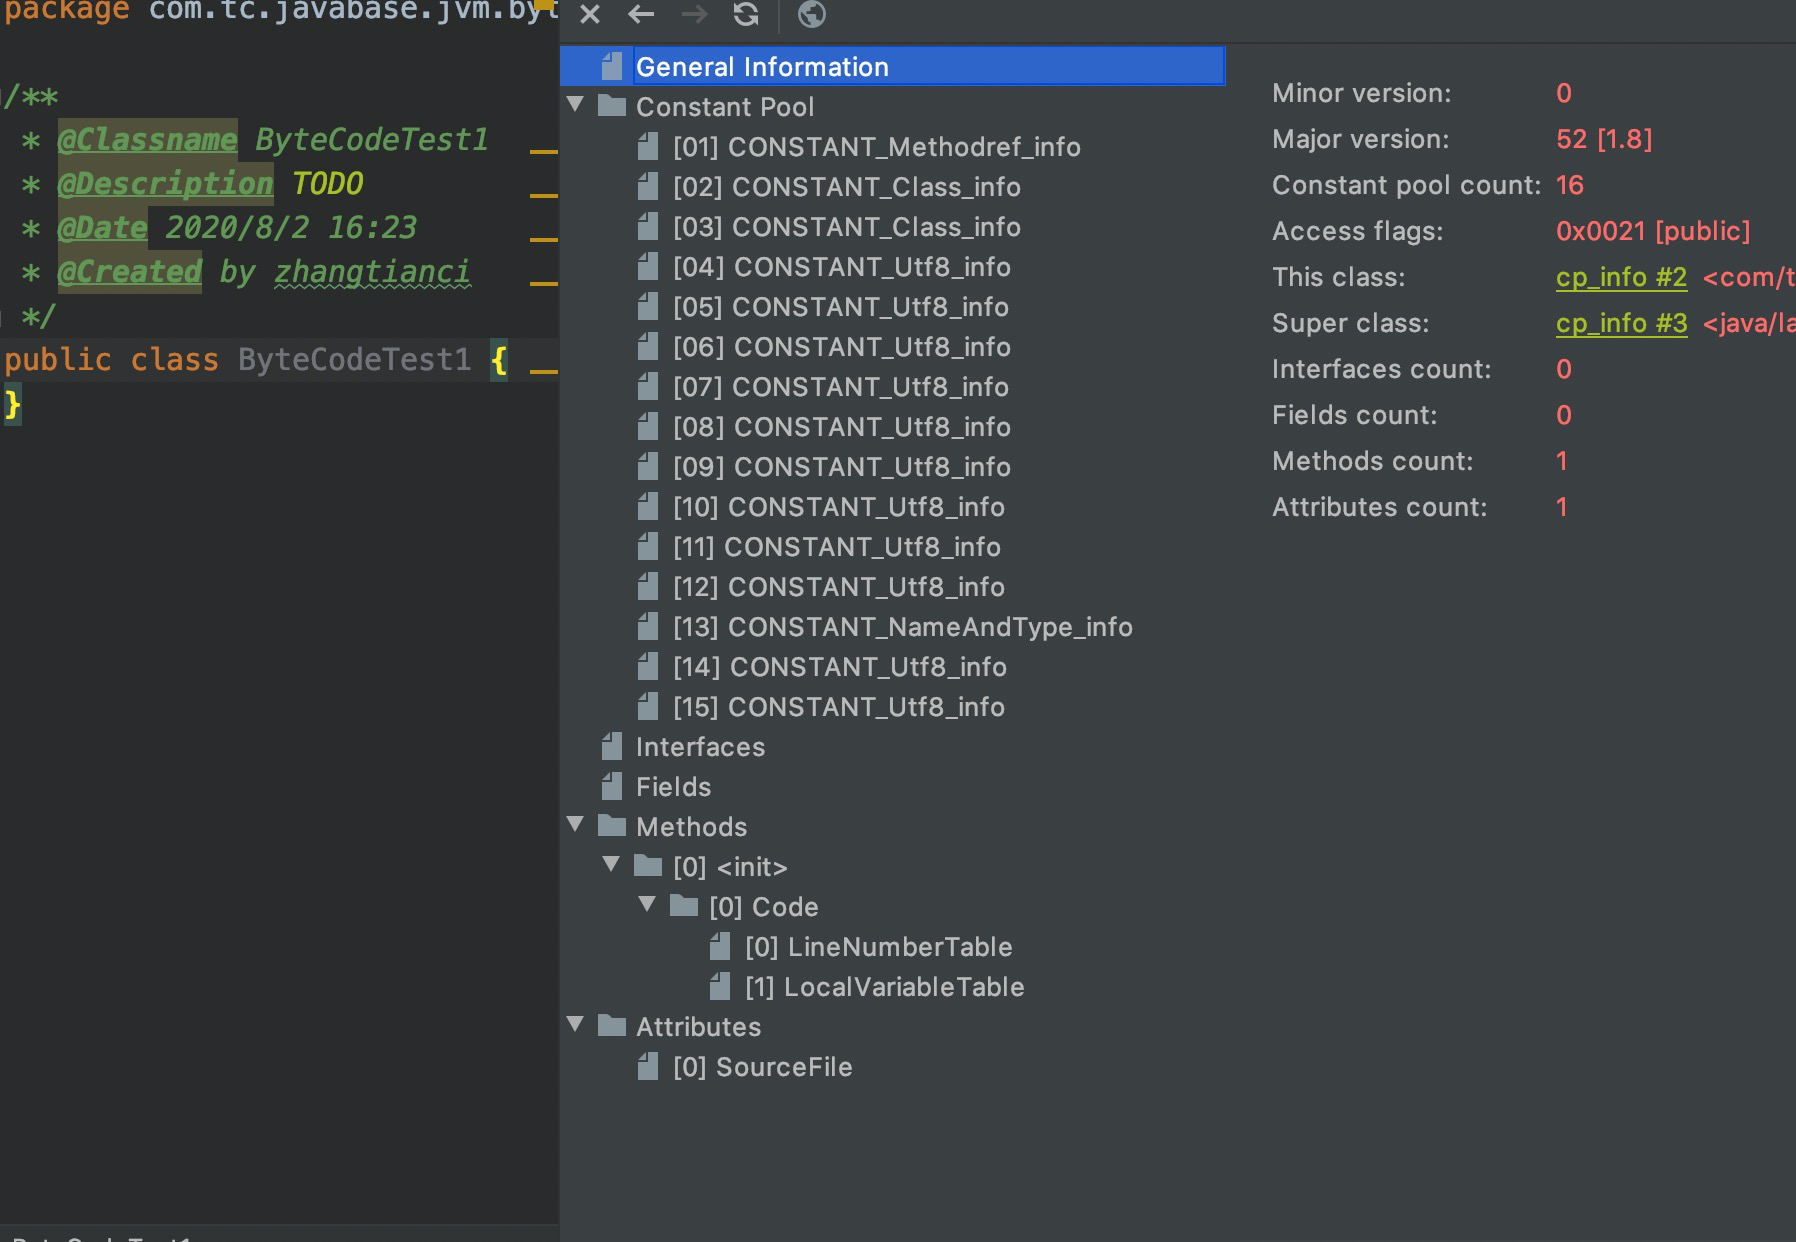Image resolution: width=1796 pixels, height=1242 pixels.
Task: Click the Interfaces file icon
Action: coord(612,747)
